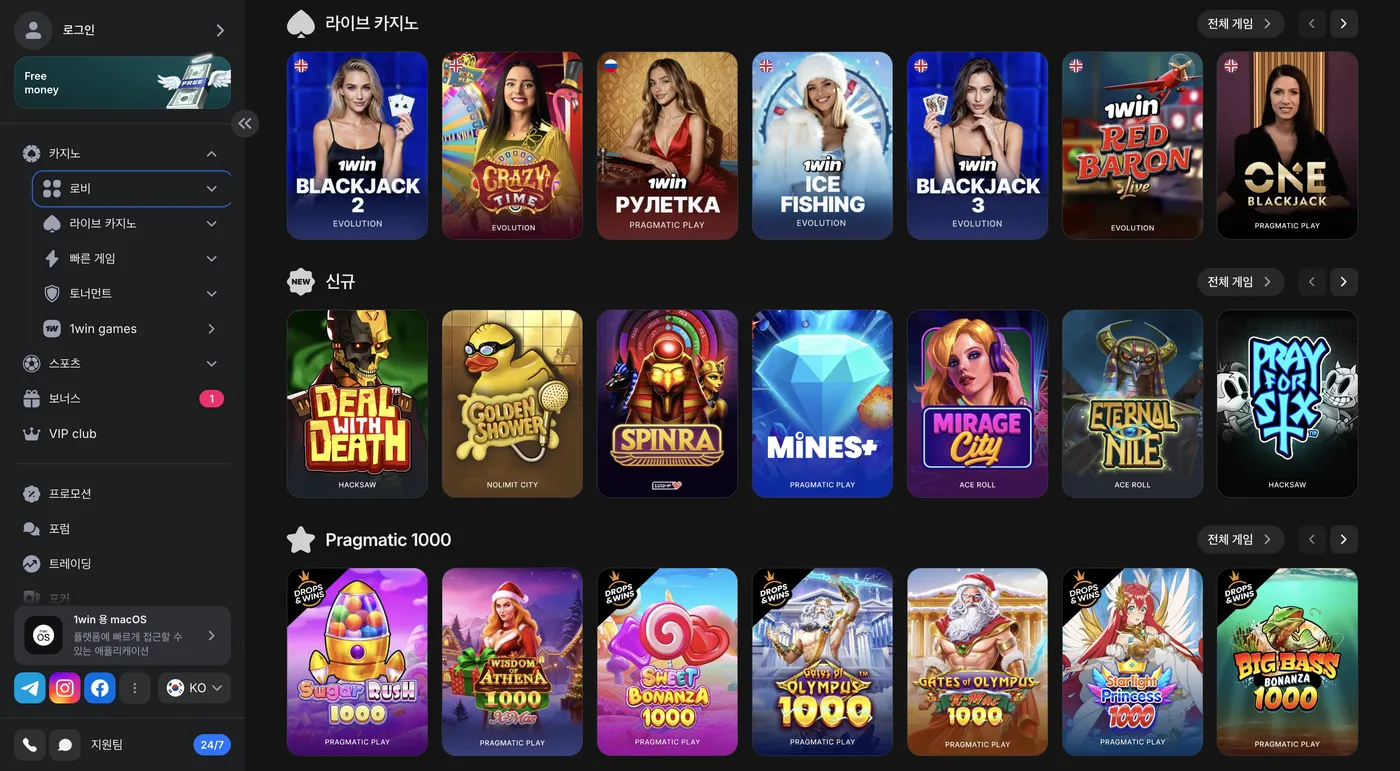Click the three-dot more socials icon

(x=135, y=688)
